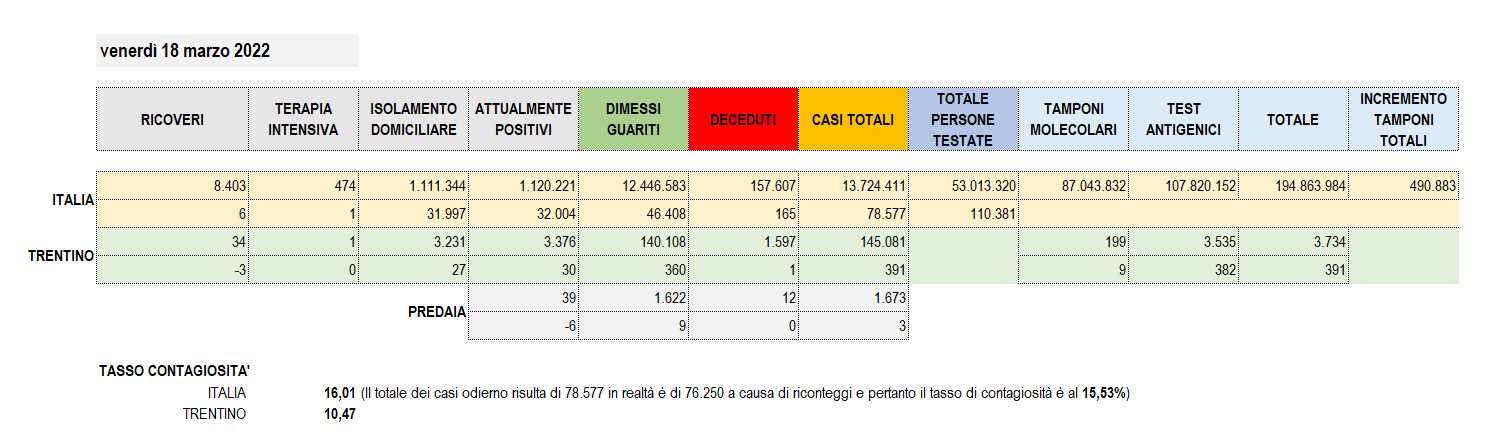Click the cell showing 32.004
Screen dimensions: 1490x448
coord(523,214)
